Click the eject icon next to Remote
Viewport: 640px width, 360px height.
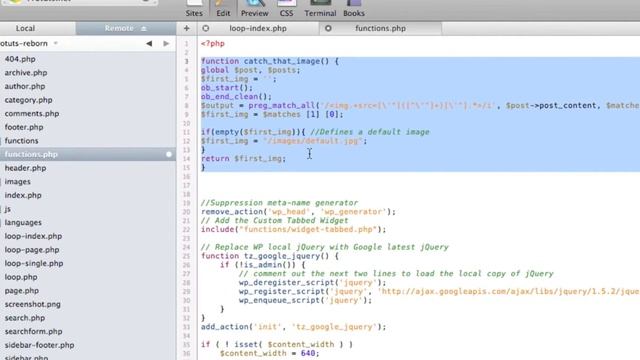pos(144,28)
